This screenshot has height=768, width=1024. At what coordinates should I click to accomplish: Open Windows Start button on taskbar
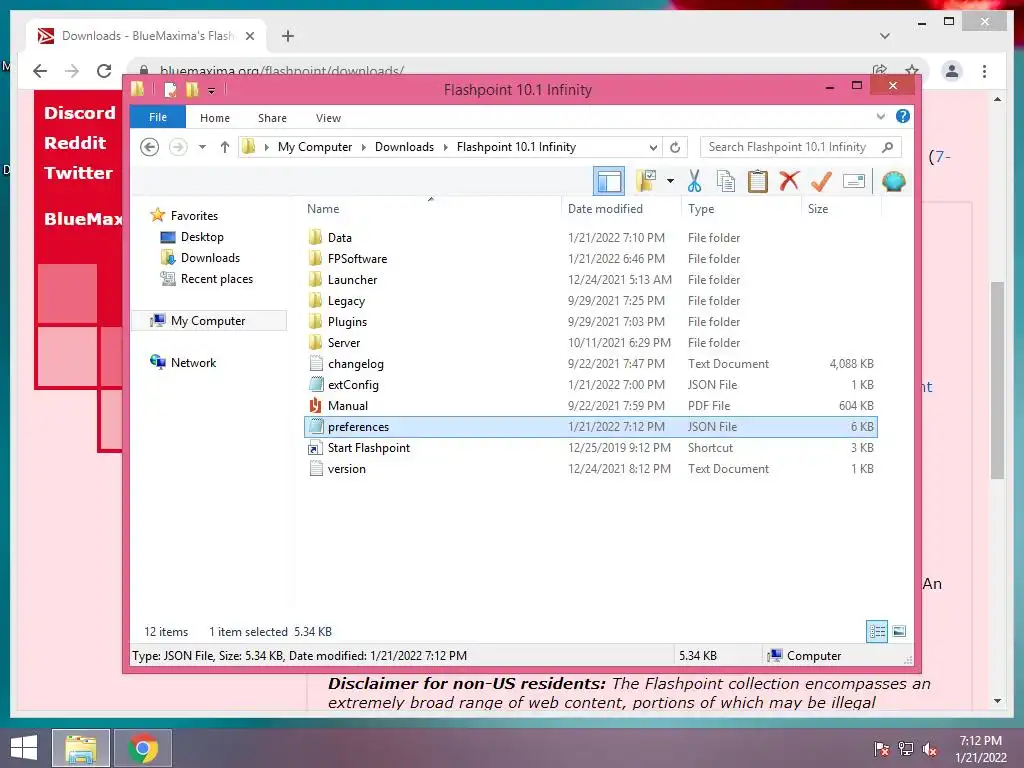point(24,748)
